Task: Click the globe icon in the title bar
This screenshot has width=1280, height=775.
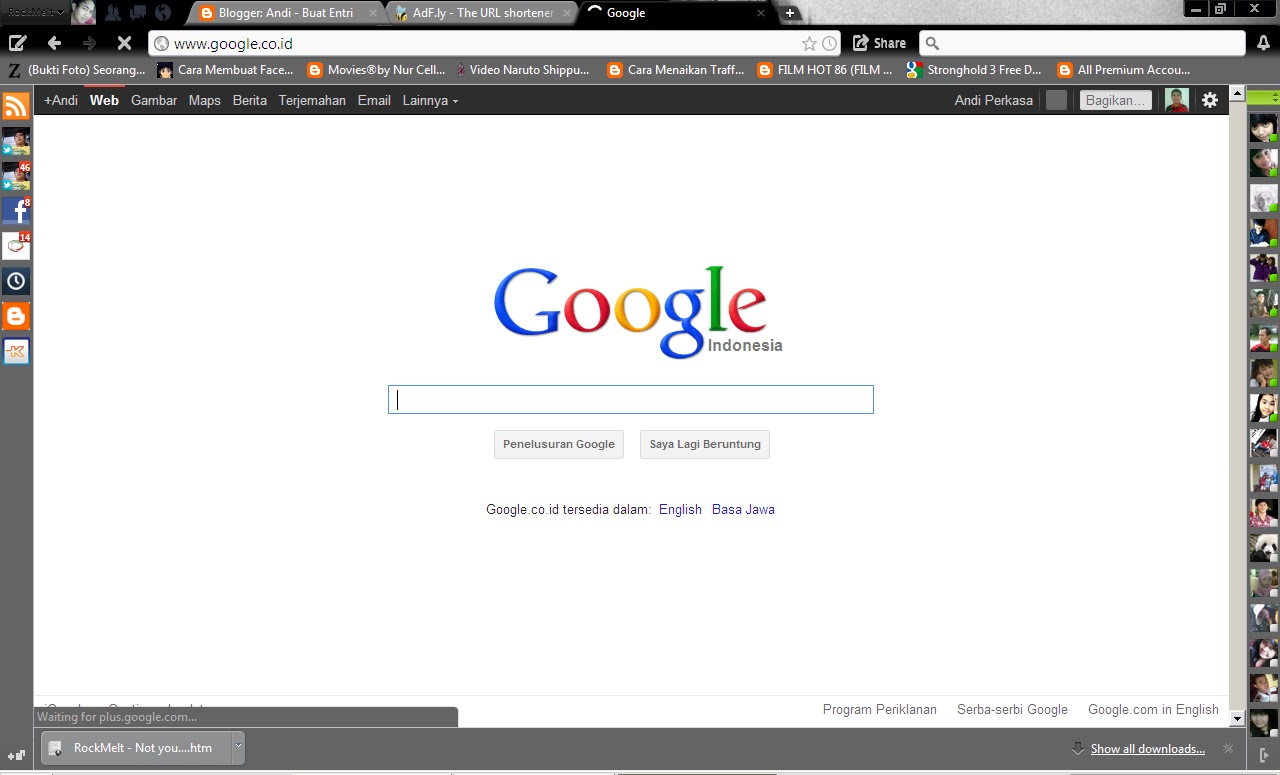Action: (163, 13)
